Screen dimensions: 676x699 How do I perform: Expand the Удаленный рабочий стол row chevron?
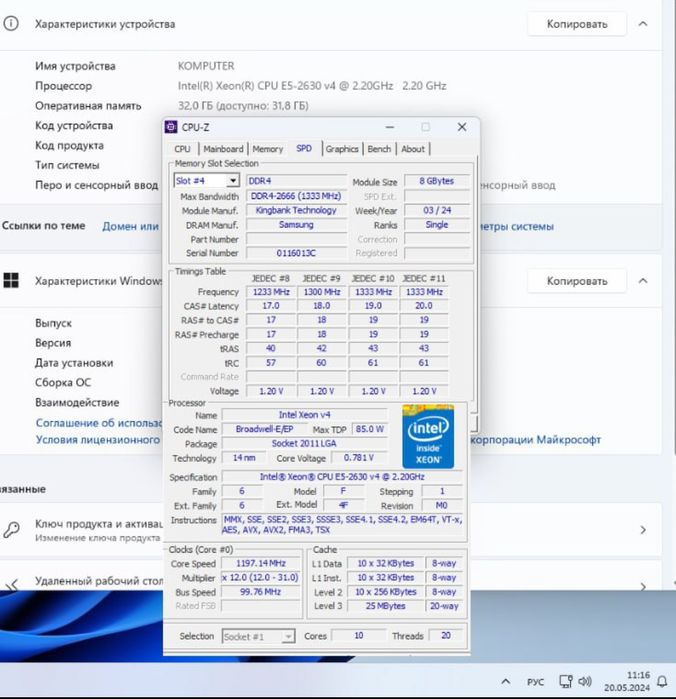[x=643, y=586]
